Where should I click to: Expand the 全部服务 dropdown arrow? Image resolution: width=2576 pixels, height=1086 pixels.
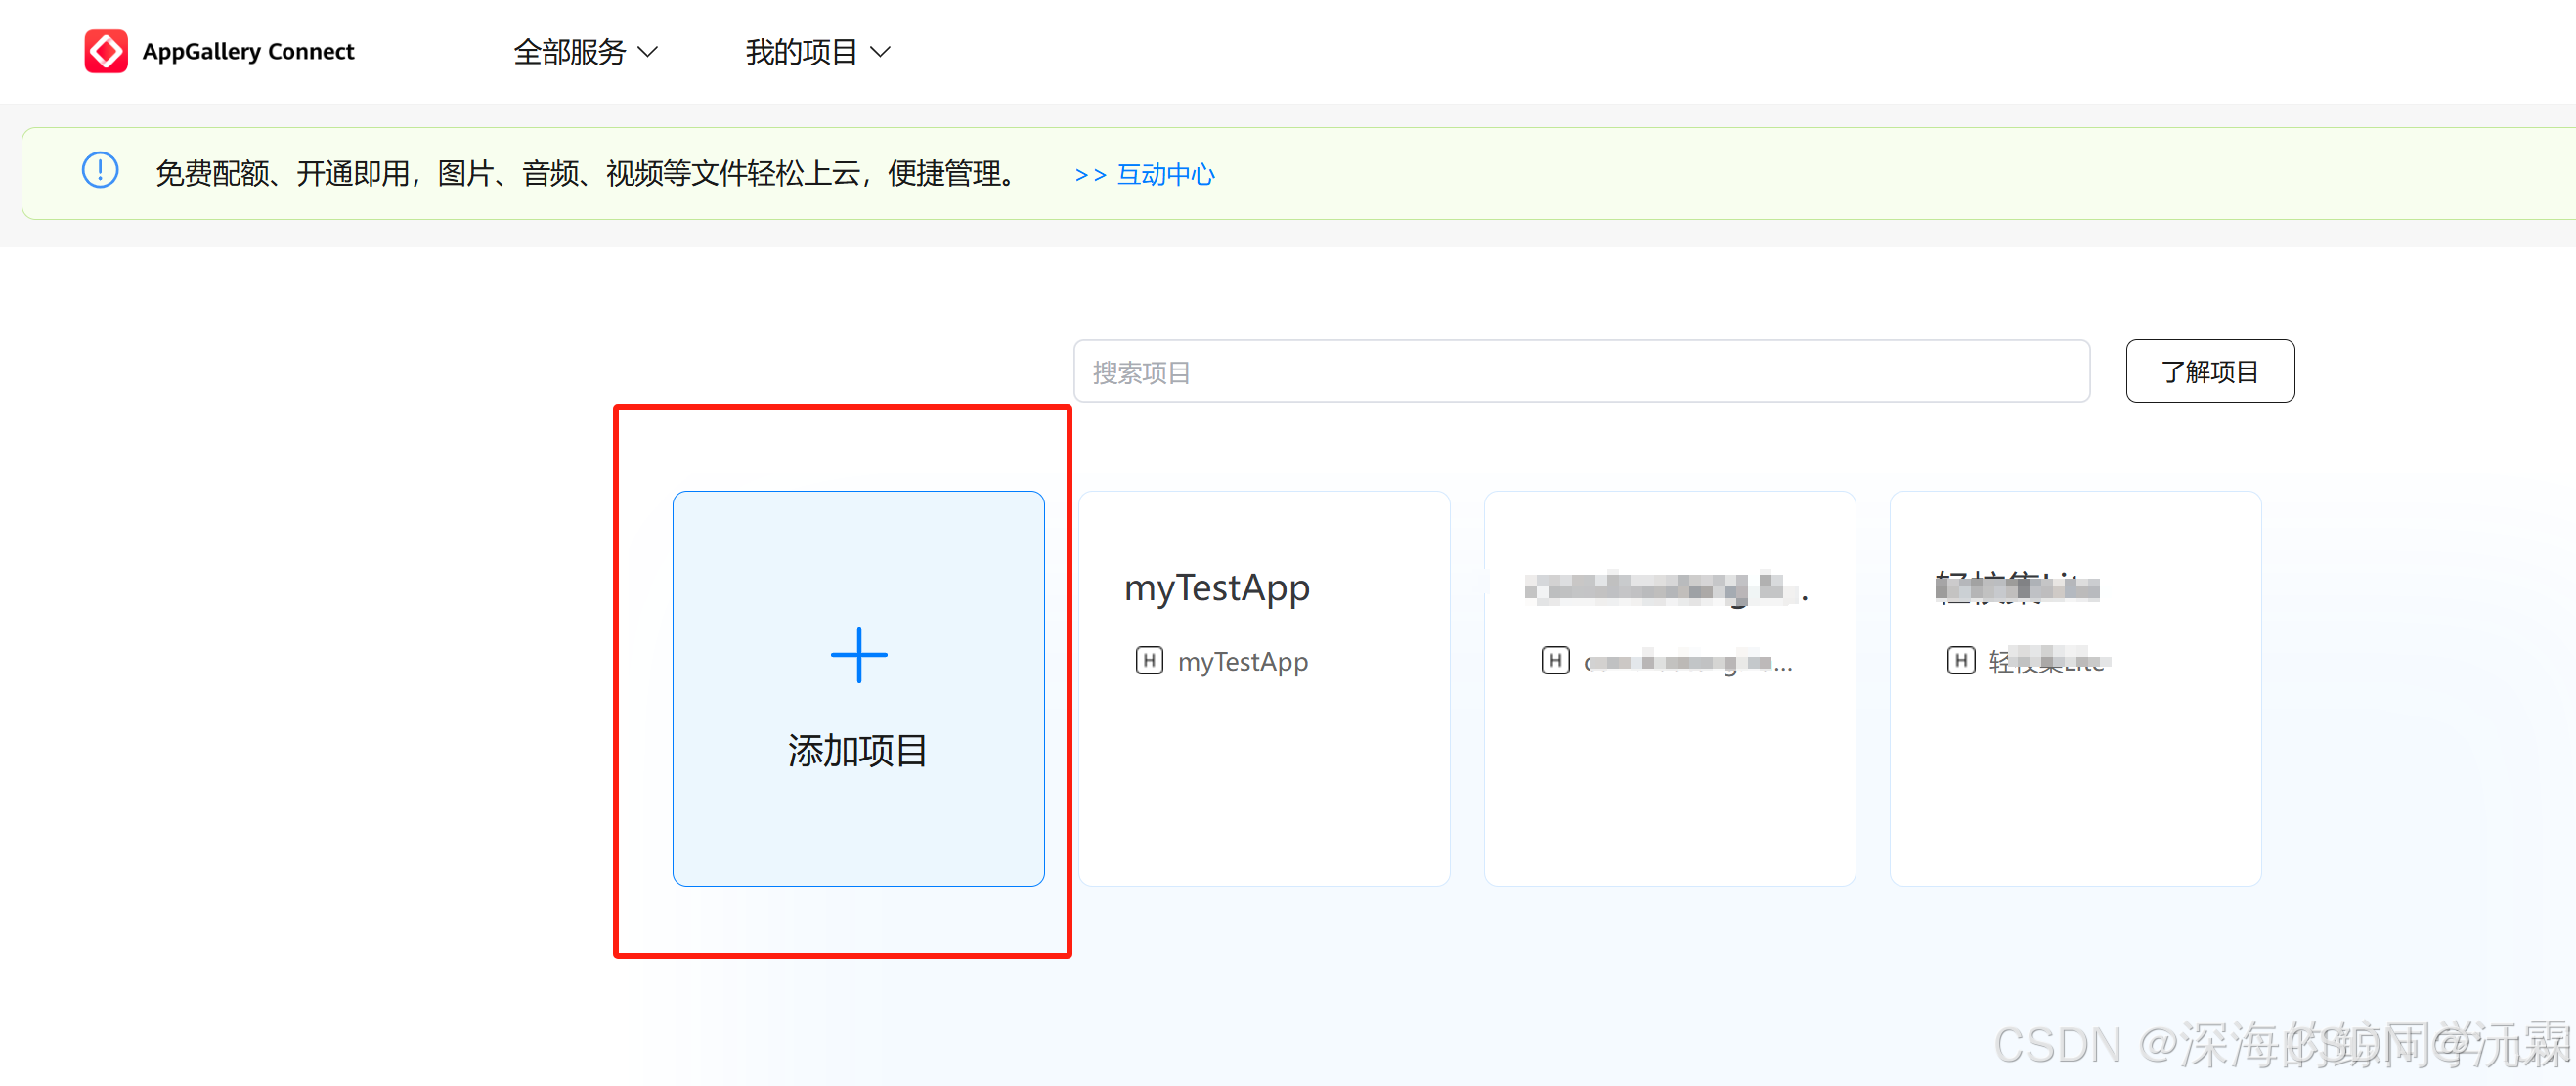click(x=648, y=52)
